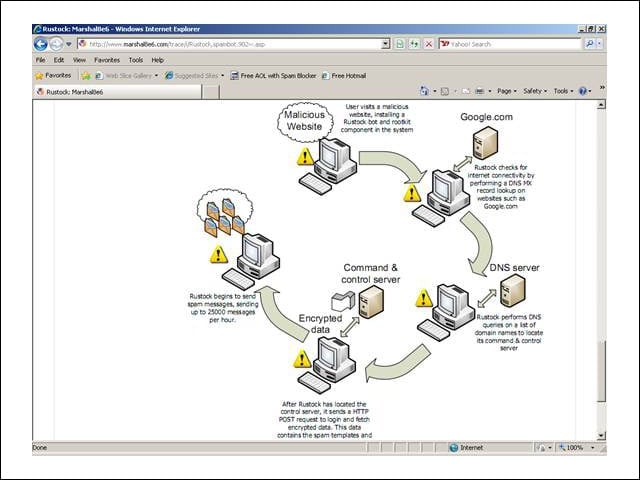
Task: Click the computer below Encrypted data label
Action: (x=327, y=365)
